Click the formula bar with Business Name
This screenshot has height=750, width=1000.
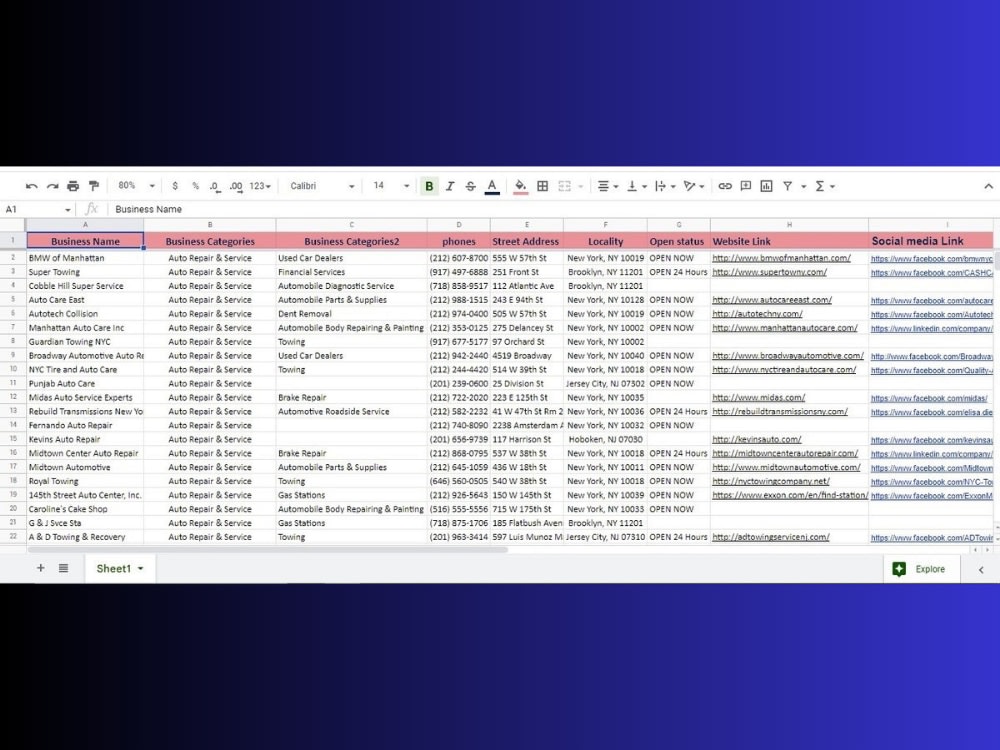(x=548, y=209)
